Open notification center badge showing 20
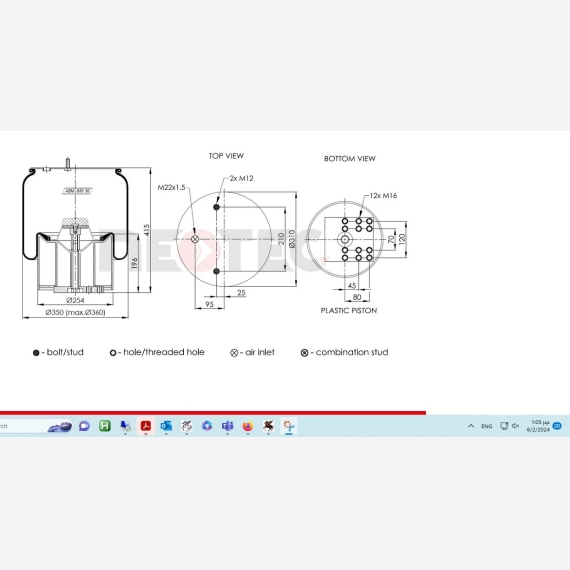The image size is (570, 570). pyautogui.click(x=557, y=426)
